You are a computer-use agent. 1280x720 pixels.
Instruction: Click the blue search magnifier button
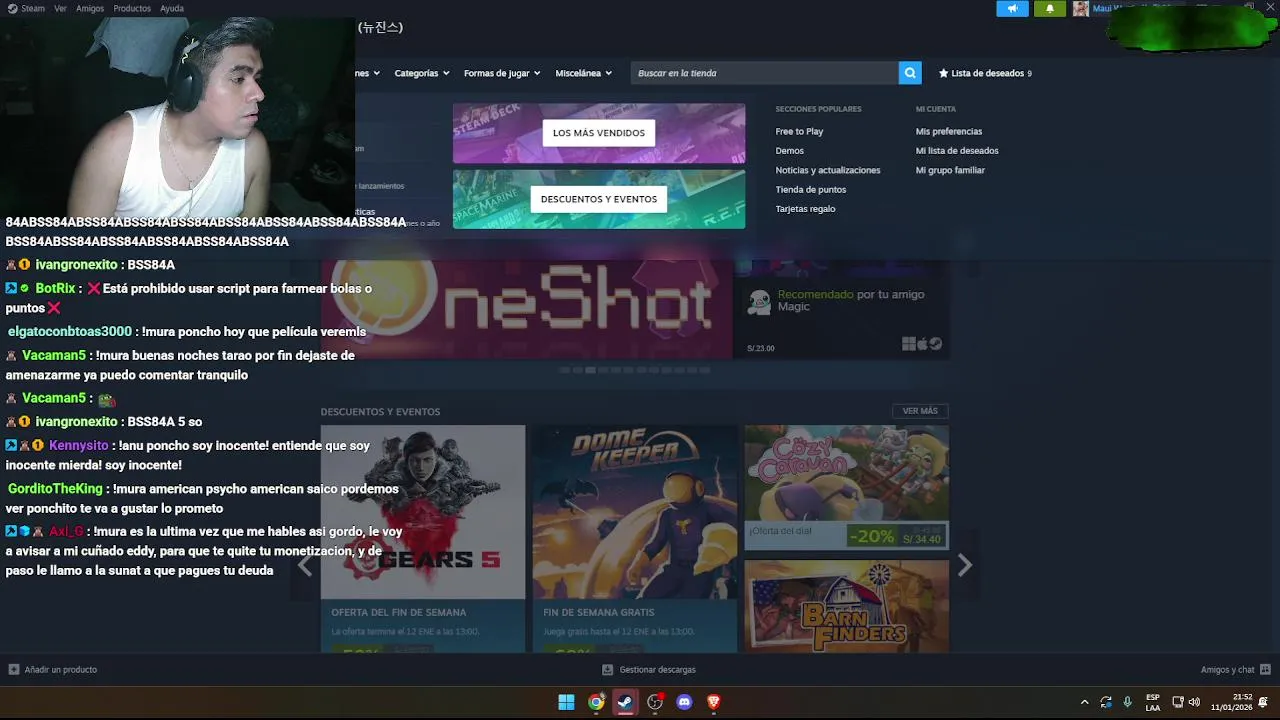tap(910, 73)
